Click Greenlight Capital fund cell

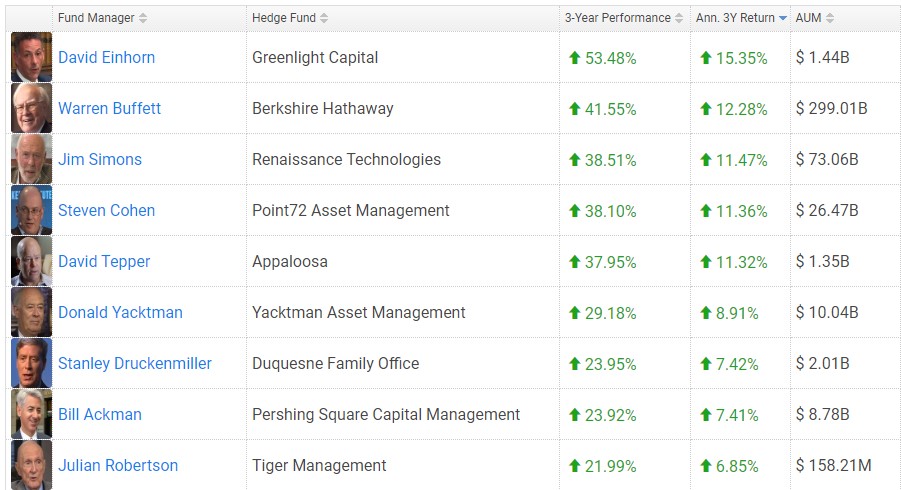pyautogui.click(x=315, y=58)
